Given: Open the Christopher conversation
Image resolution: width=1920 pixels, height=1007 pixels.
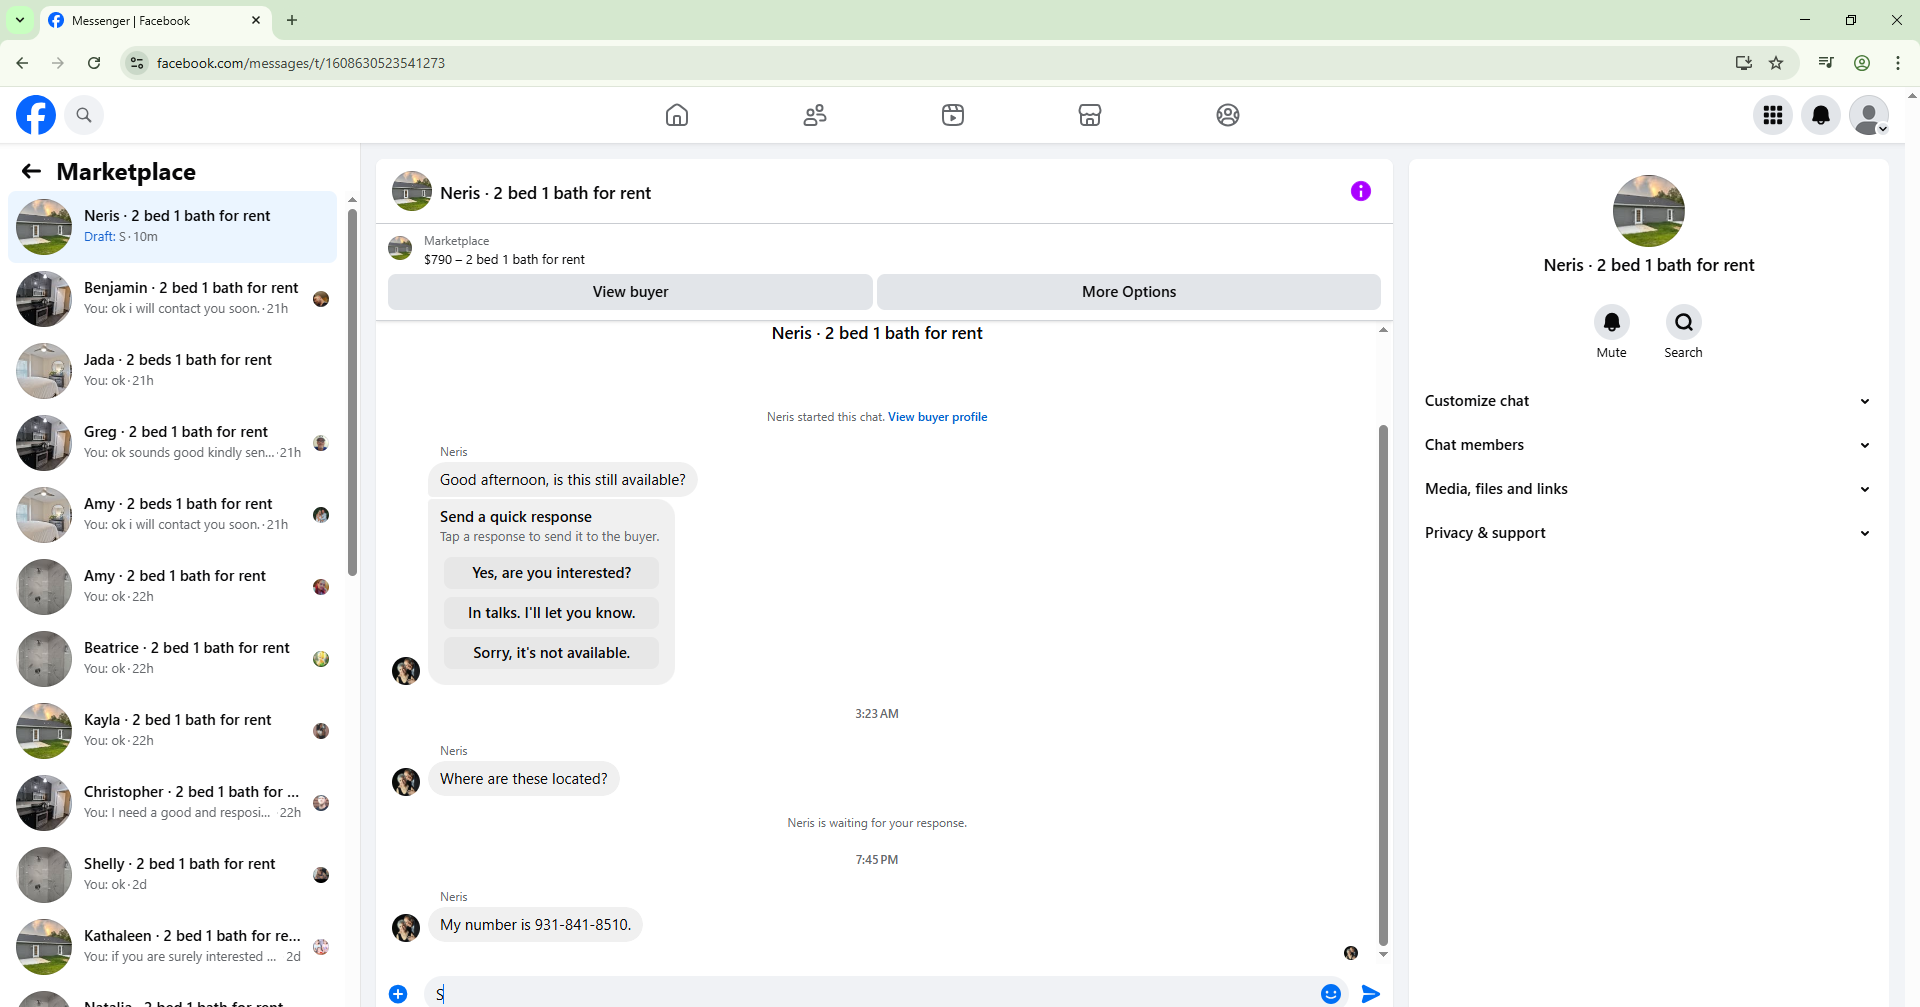Looking at the screenshot, I should point(172,803).
